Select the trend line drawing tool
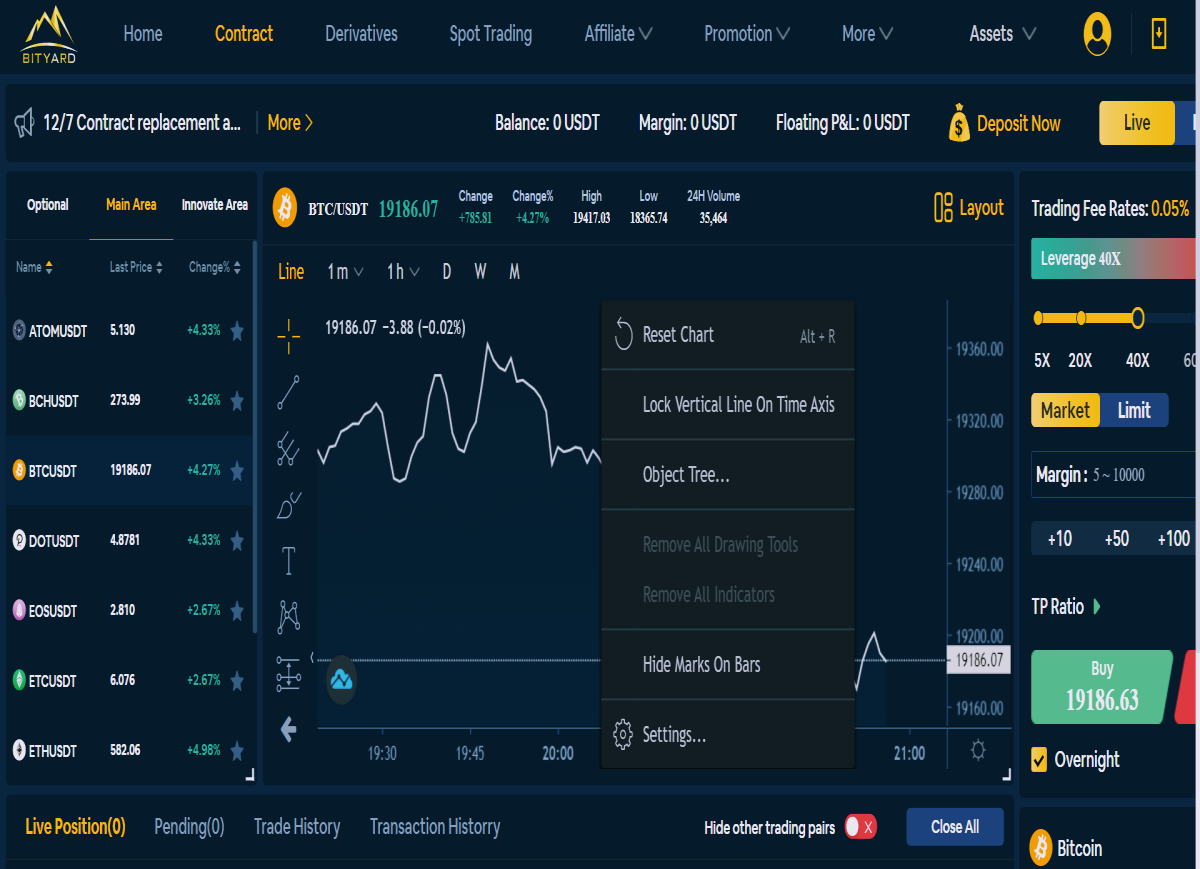1200x869 pixels. pyautogui.click(x=288, y=393)
